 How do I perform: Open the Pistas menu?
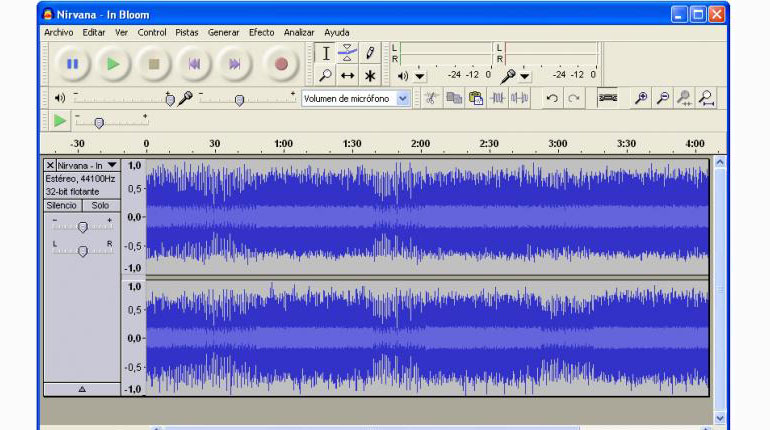[187, 32]
